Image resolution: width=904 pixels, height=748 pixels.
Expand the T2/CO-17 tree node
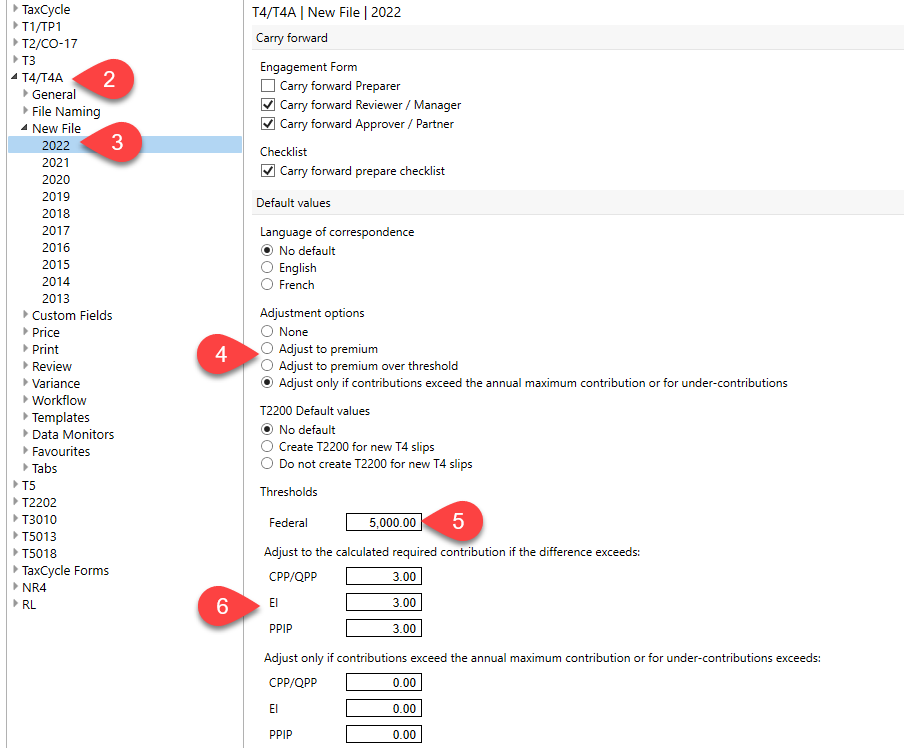16,43
